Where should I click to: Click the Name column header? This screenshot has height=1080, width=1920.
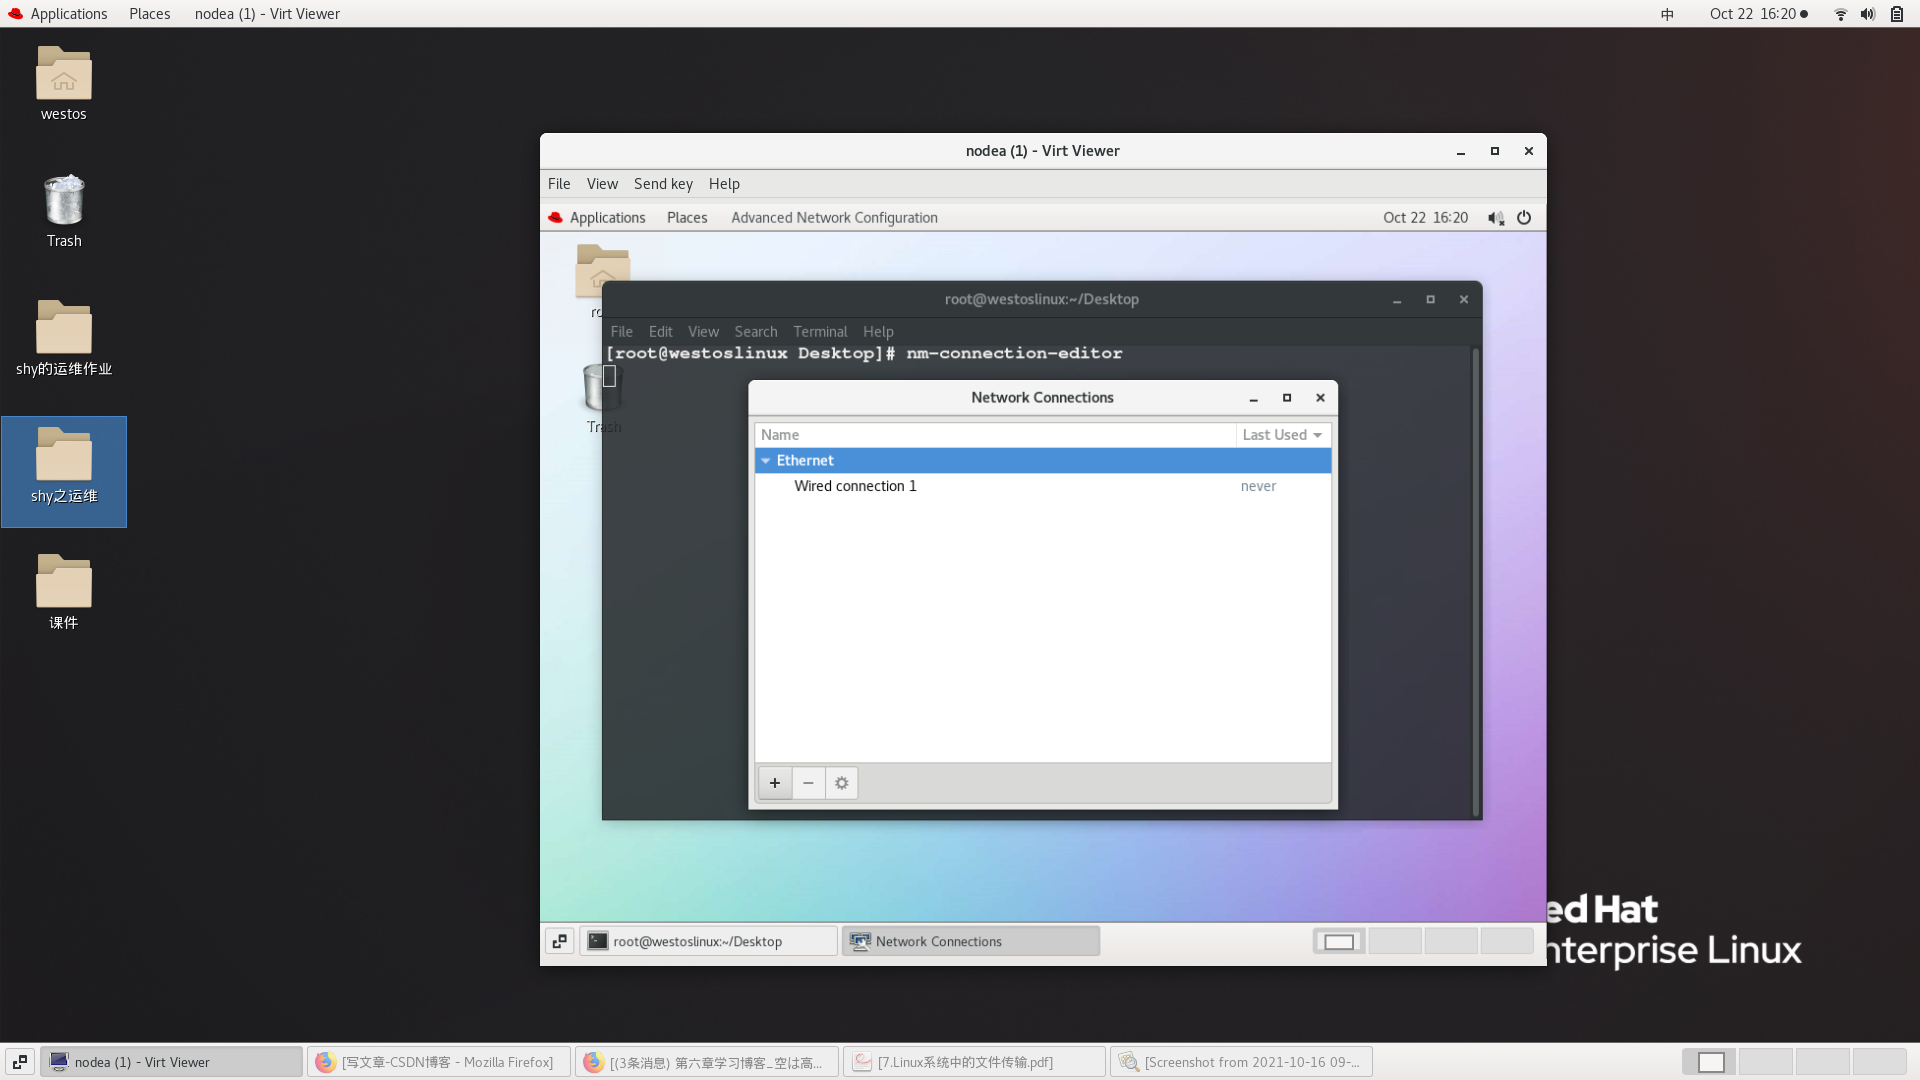point(995,435)
